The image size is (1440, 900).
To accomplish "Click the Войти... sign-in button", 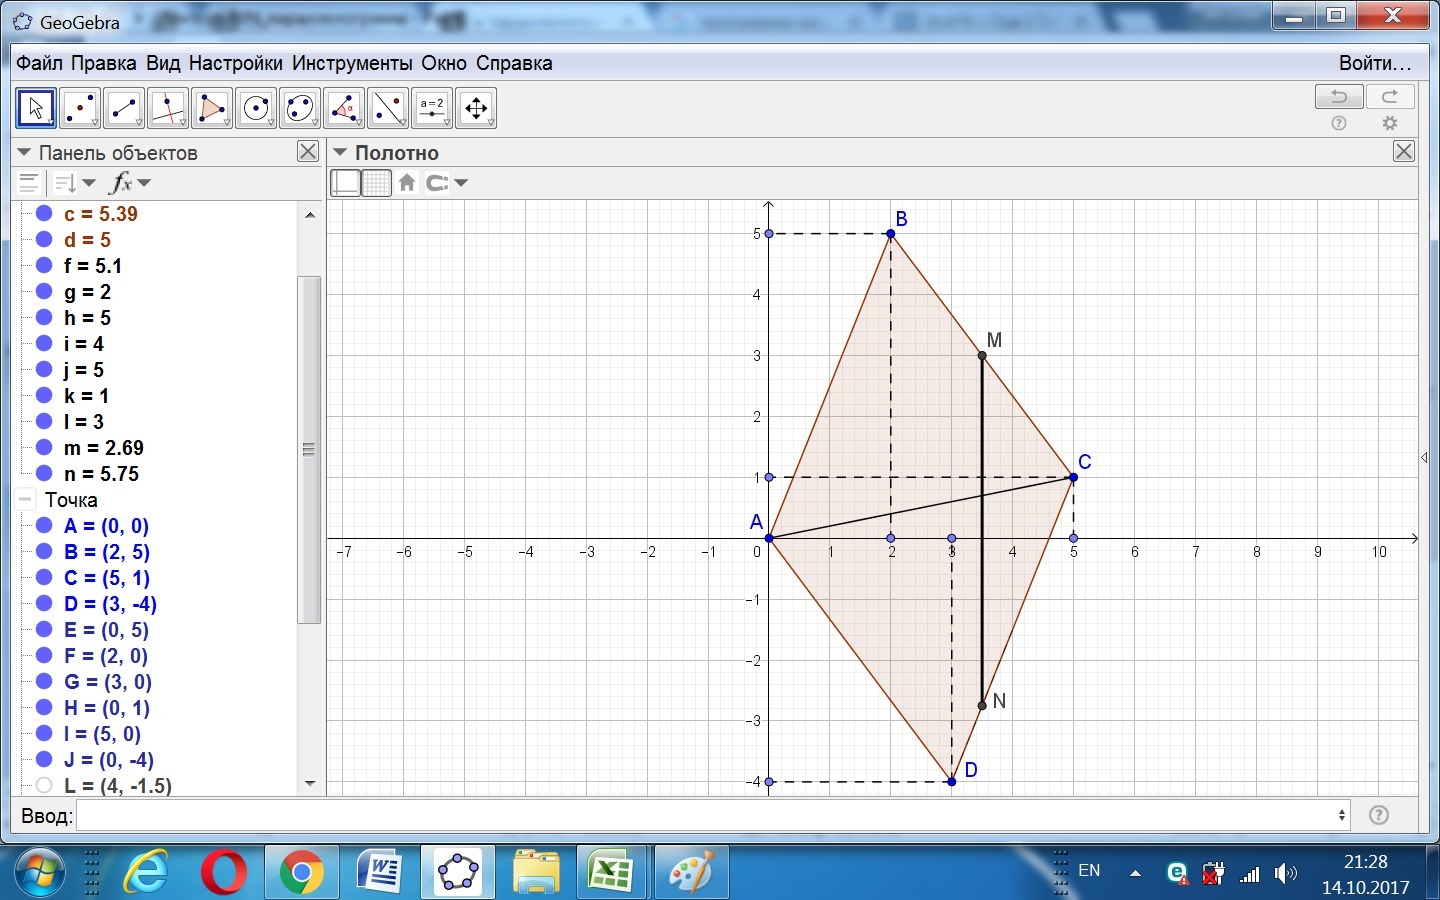I will 1375,63.
